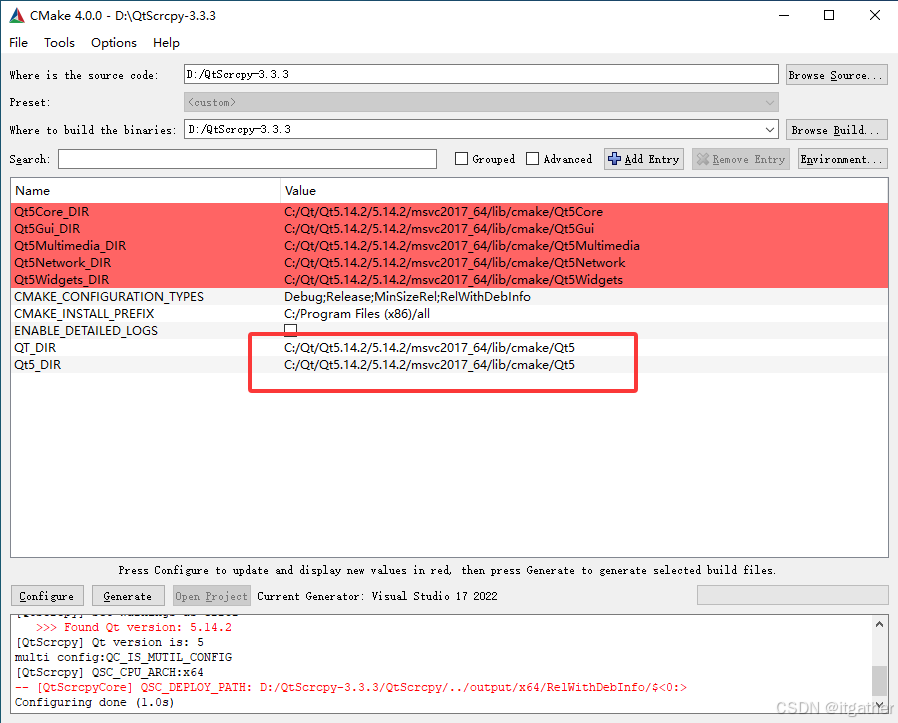Click output log scrollbar down arrow
This screenshot has height=723, width=898.
tap(879, 705)
